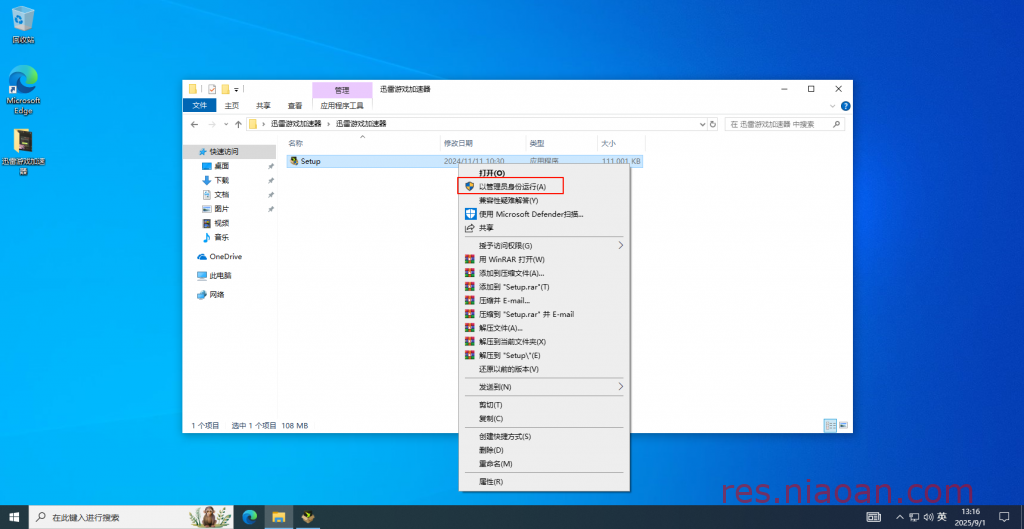Open the Windows Start menu

point(14,517)
